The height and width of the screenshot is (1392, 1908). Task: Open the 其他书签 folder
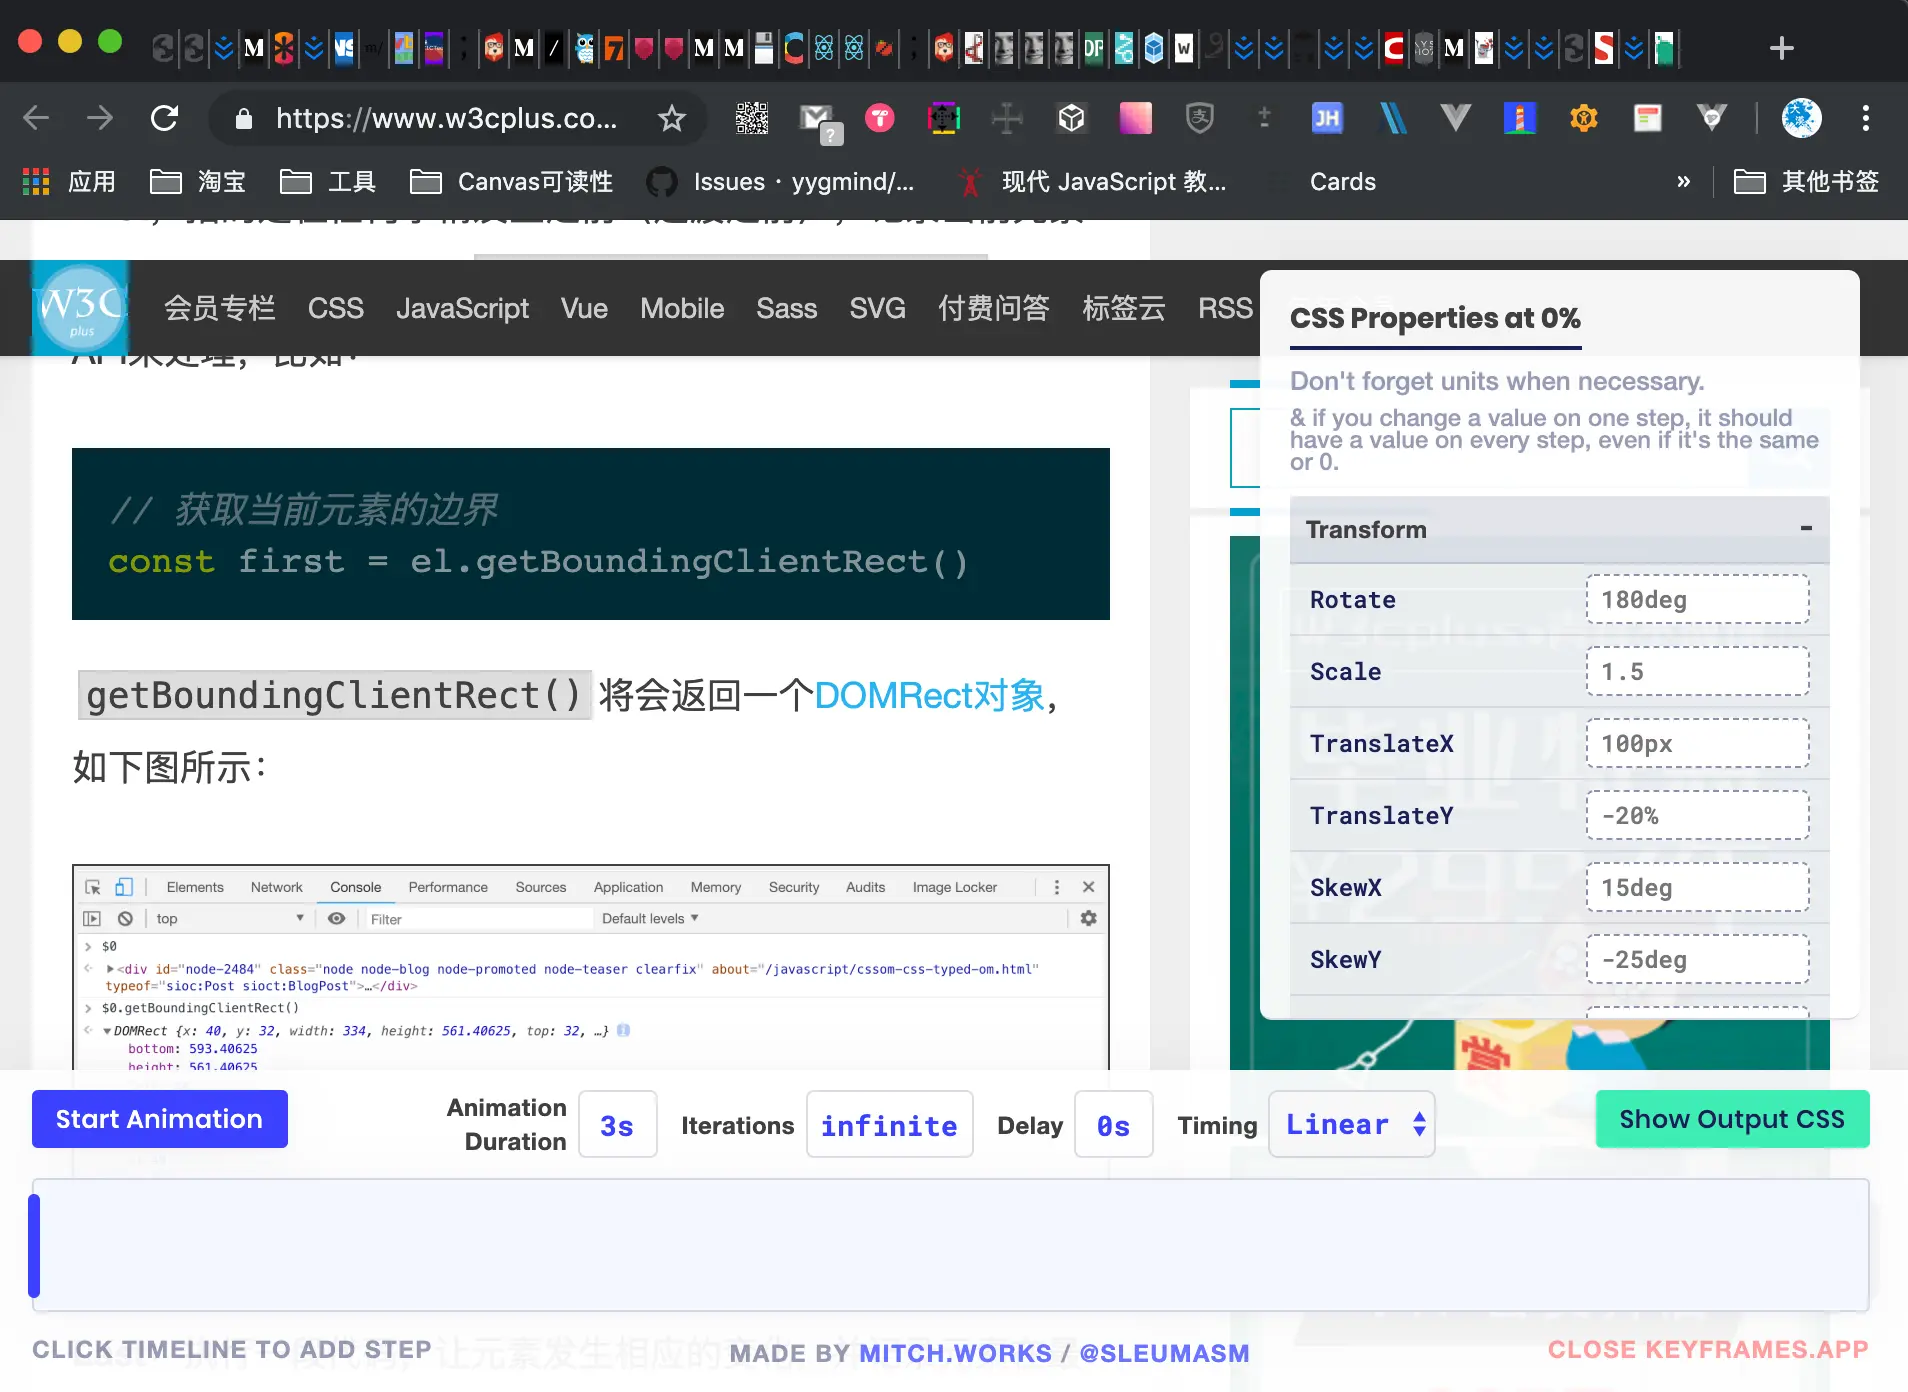click(1805, 181)
